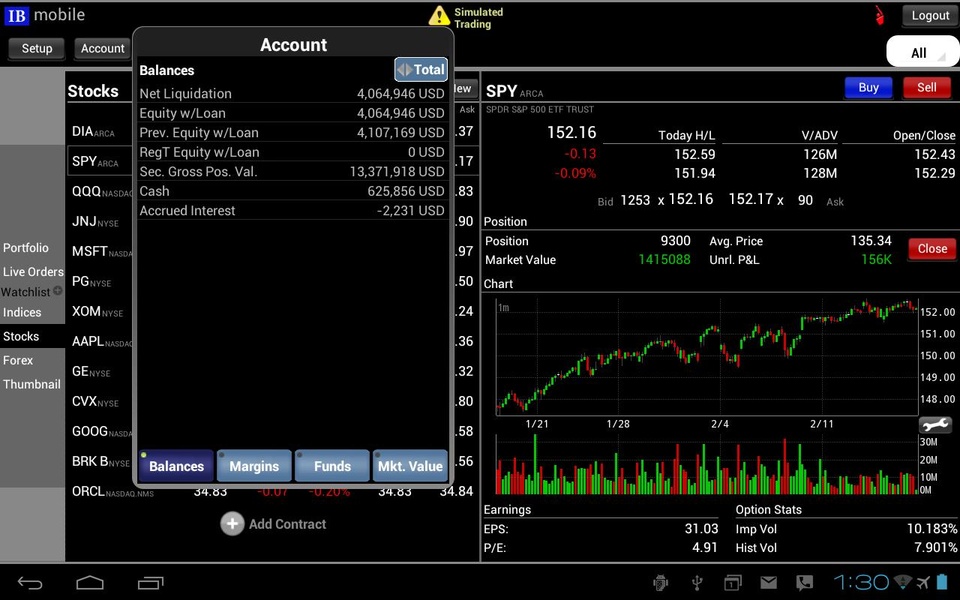
Task: Open Live Orders in the sidebar
Action: click(32, 271)
